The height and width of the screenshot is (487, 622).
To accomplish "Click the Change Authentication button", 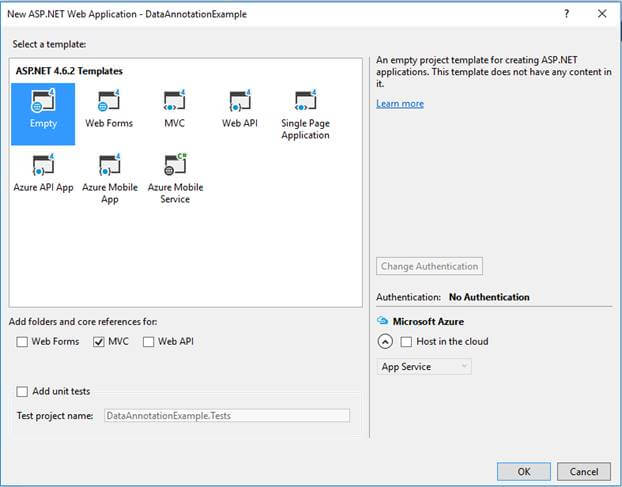I will point(429,266).
